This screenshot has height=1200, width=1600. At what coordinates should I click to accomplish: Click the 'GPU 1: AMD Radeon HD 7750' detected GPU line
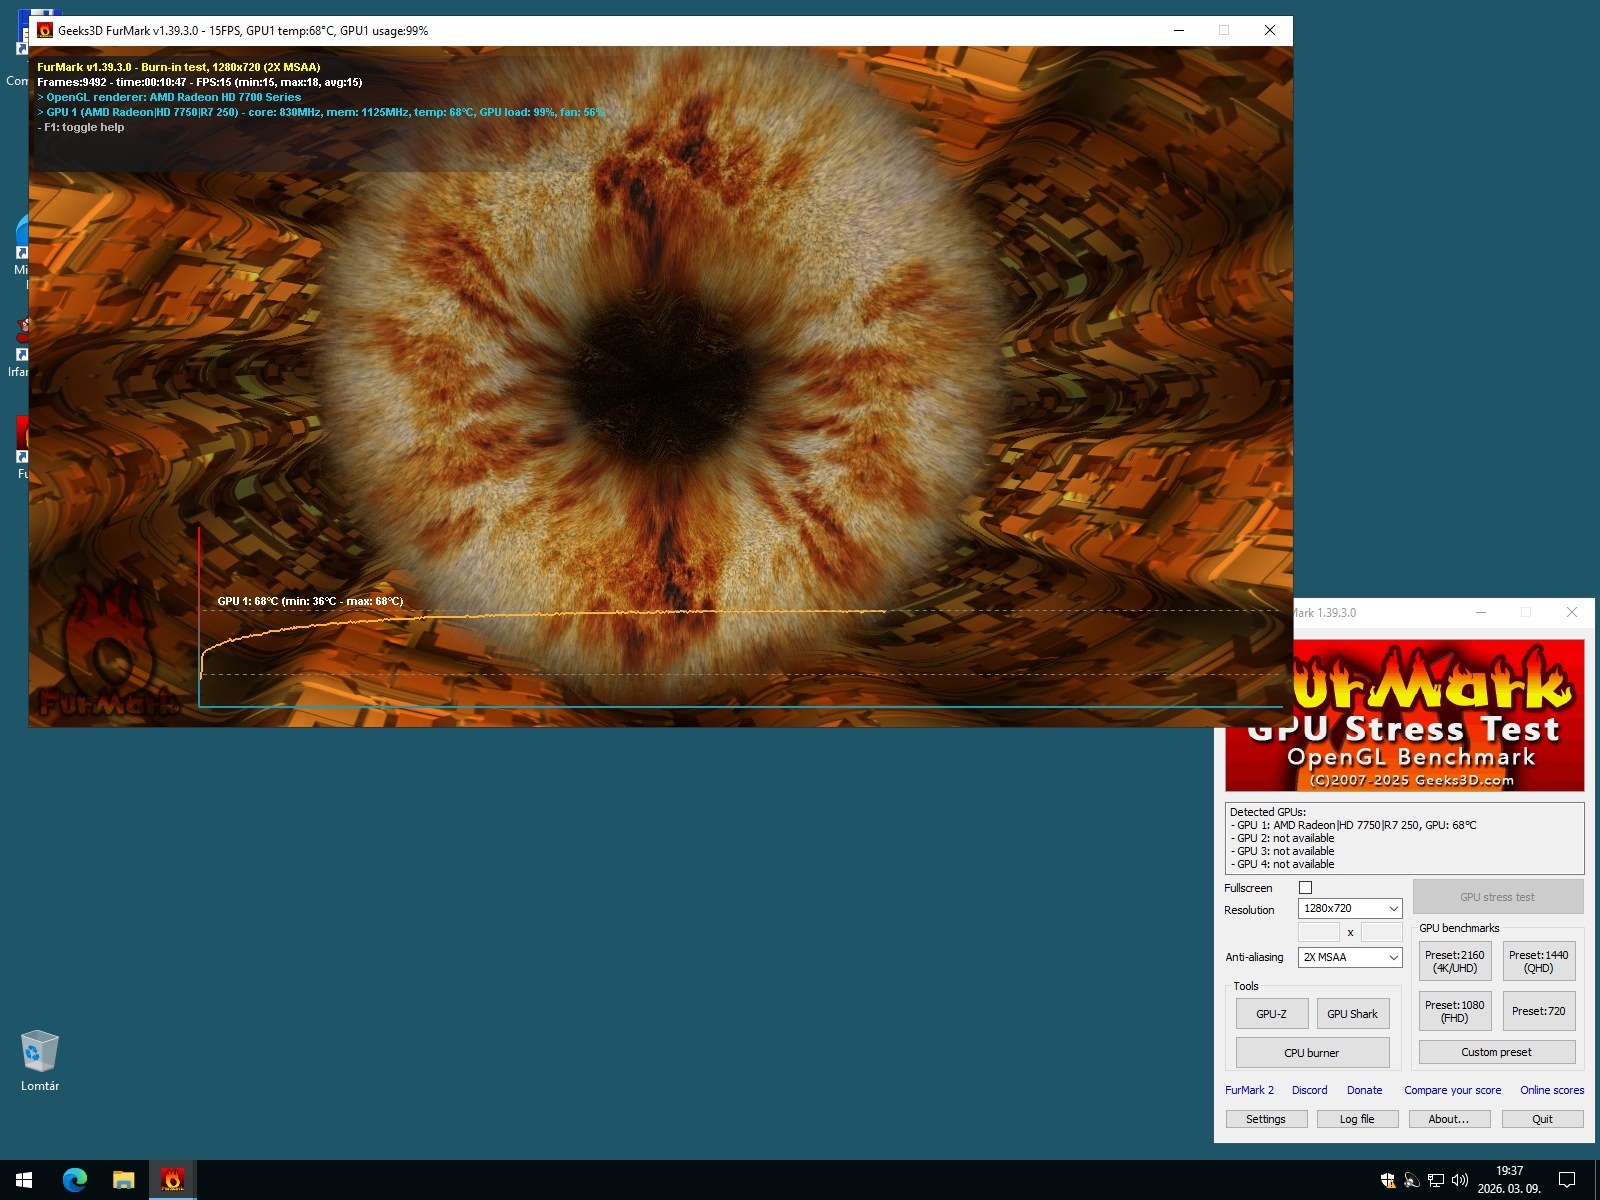1354,825
